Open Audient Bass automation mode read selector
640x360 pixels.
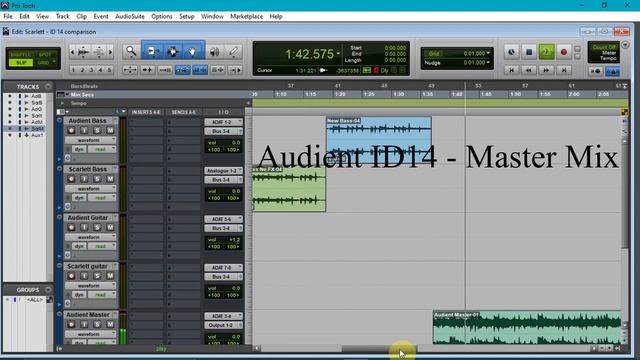[102, 149]
